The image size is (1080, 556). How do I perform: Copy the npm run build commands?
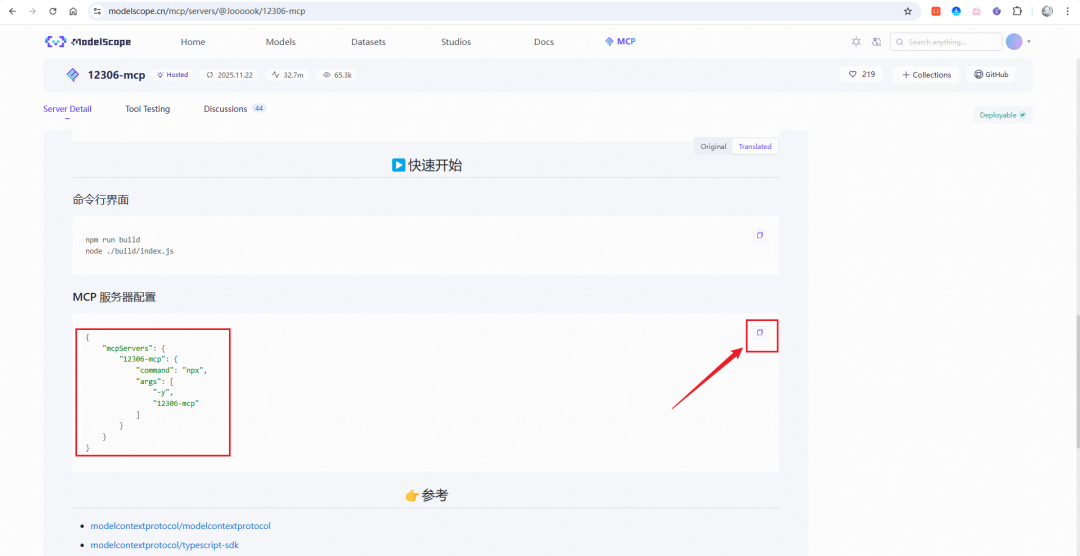pos(760,235)
